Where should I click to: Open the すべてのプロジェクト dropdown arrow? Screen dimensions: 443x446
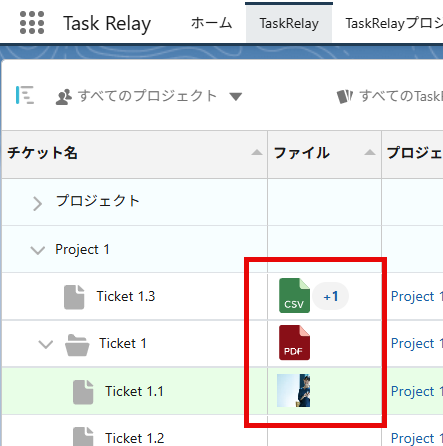click(236, 97)
